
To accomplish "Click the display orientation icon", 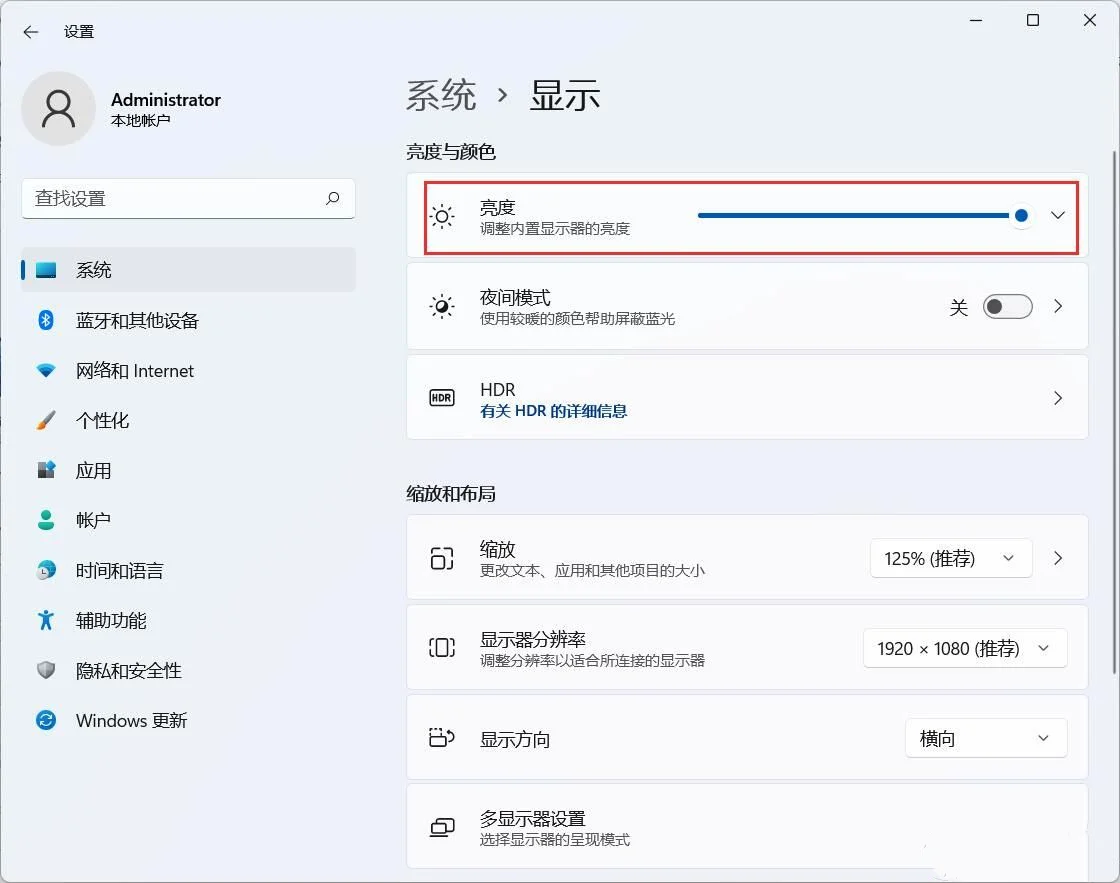I will point(441,737).
